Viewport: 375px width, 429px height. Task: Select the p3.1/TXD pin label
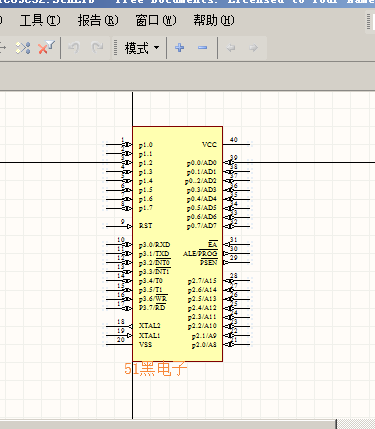pos(154,254)
